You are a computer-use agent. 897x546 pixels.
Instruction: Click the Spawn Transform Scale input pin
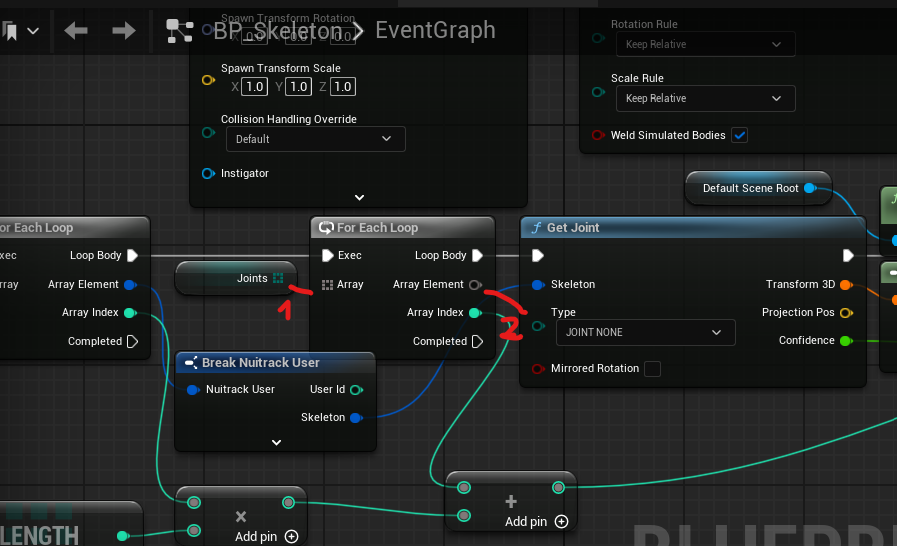(208, 80)
